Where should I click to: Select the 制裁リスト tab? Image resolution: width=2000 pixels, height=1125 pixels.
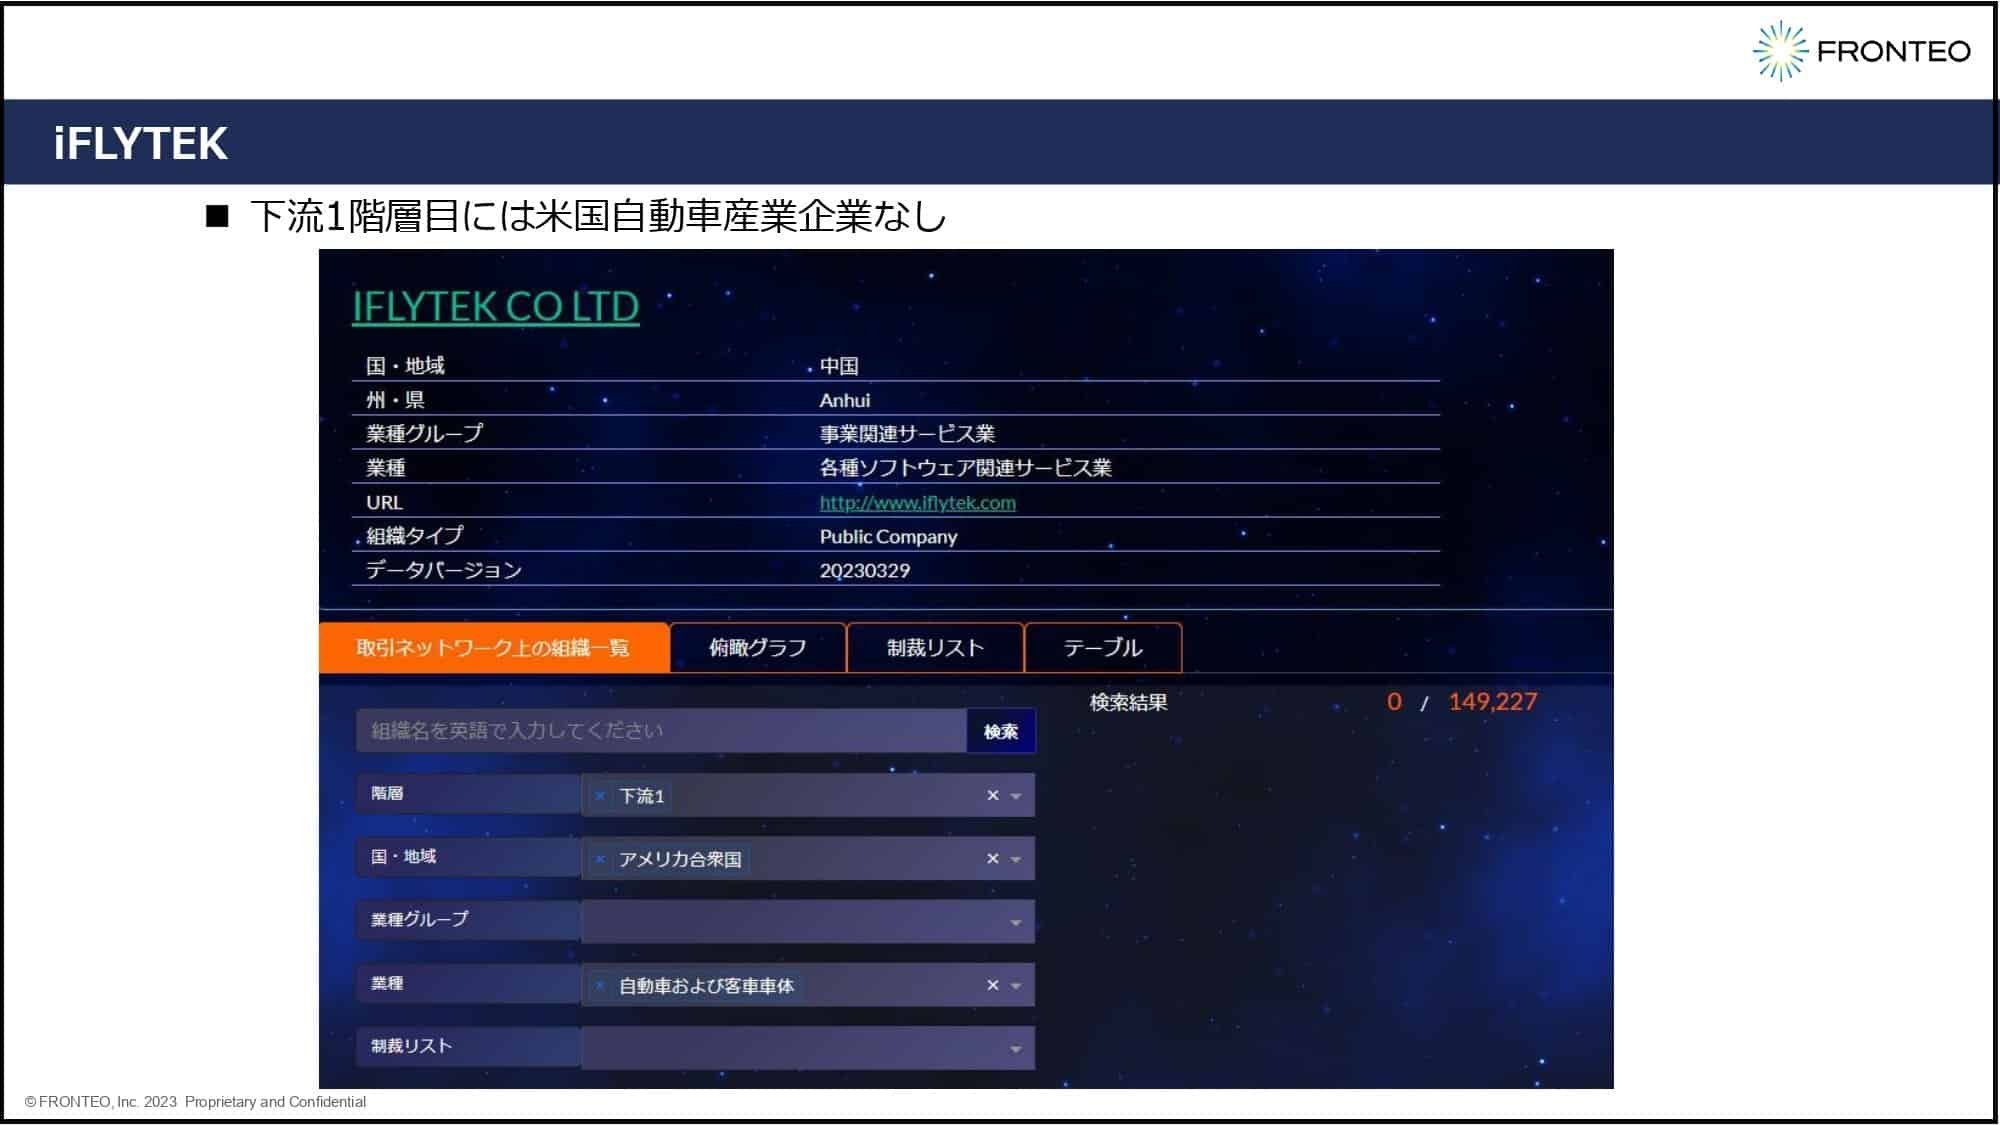(x=935, y=648)
